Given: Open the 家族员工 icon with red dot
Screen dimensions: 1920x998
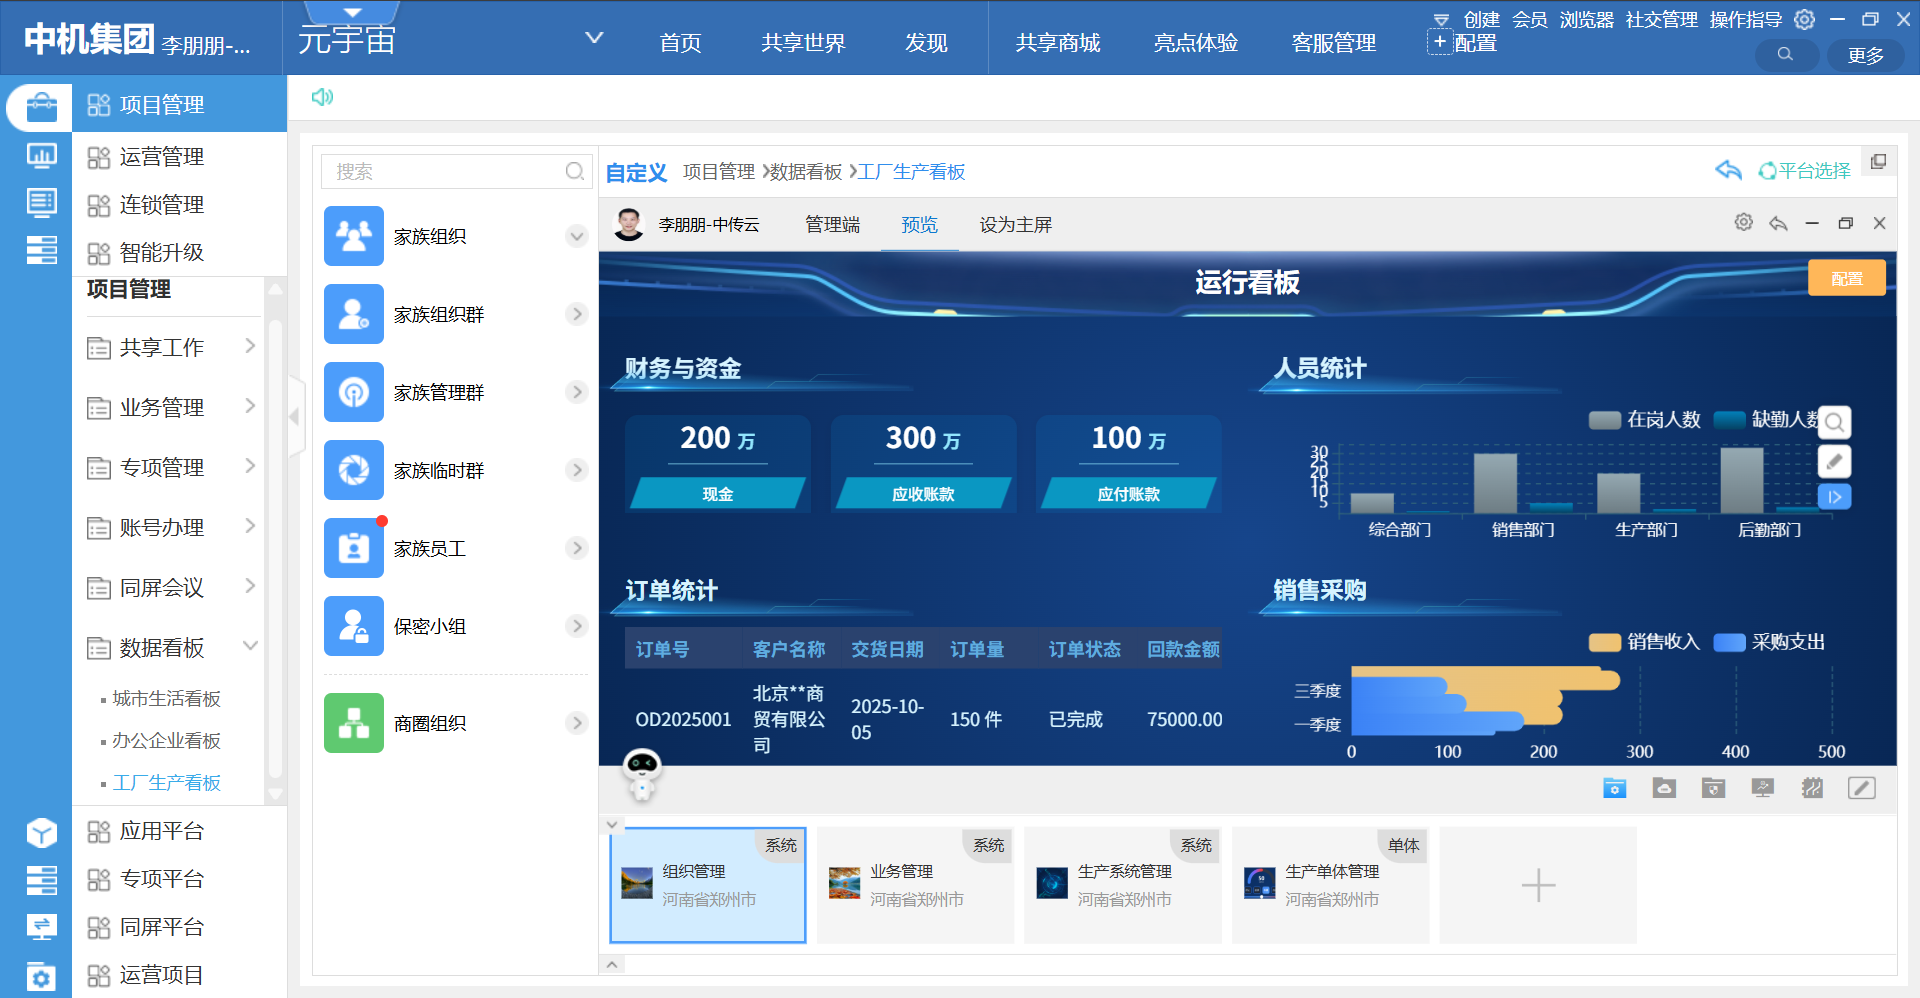Looking at the screenshot, I should [x=354, y=548].
